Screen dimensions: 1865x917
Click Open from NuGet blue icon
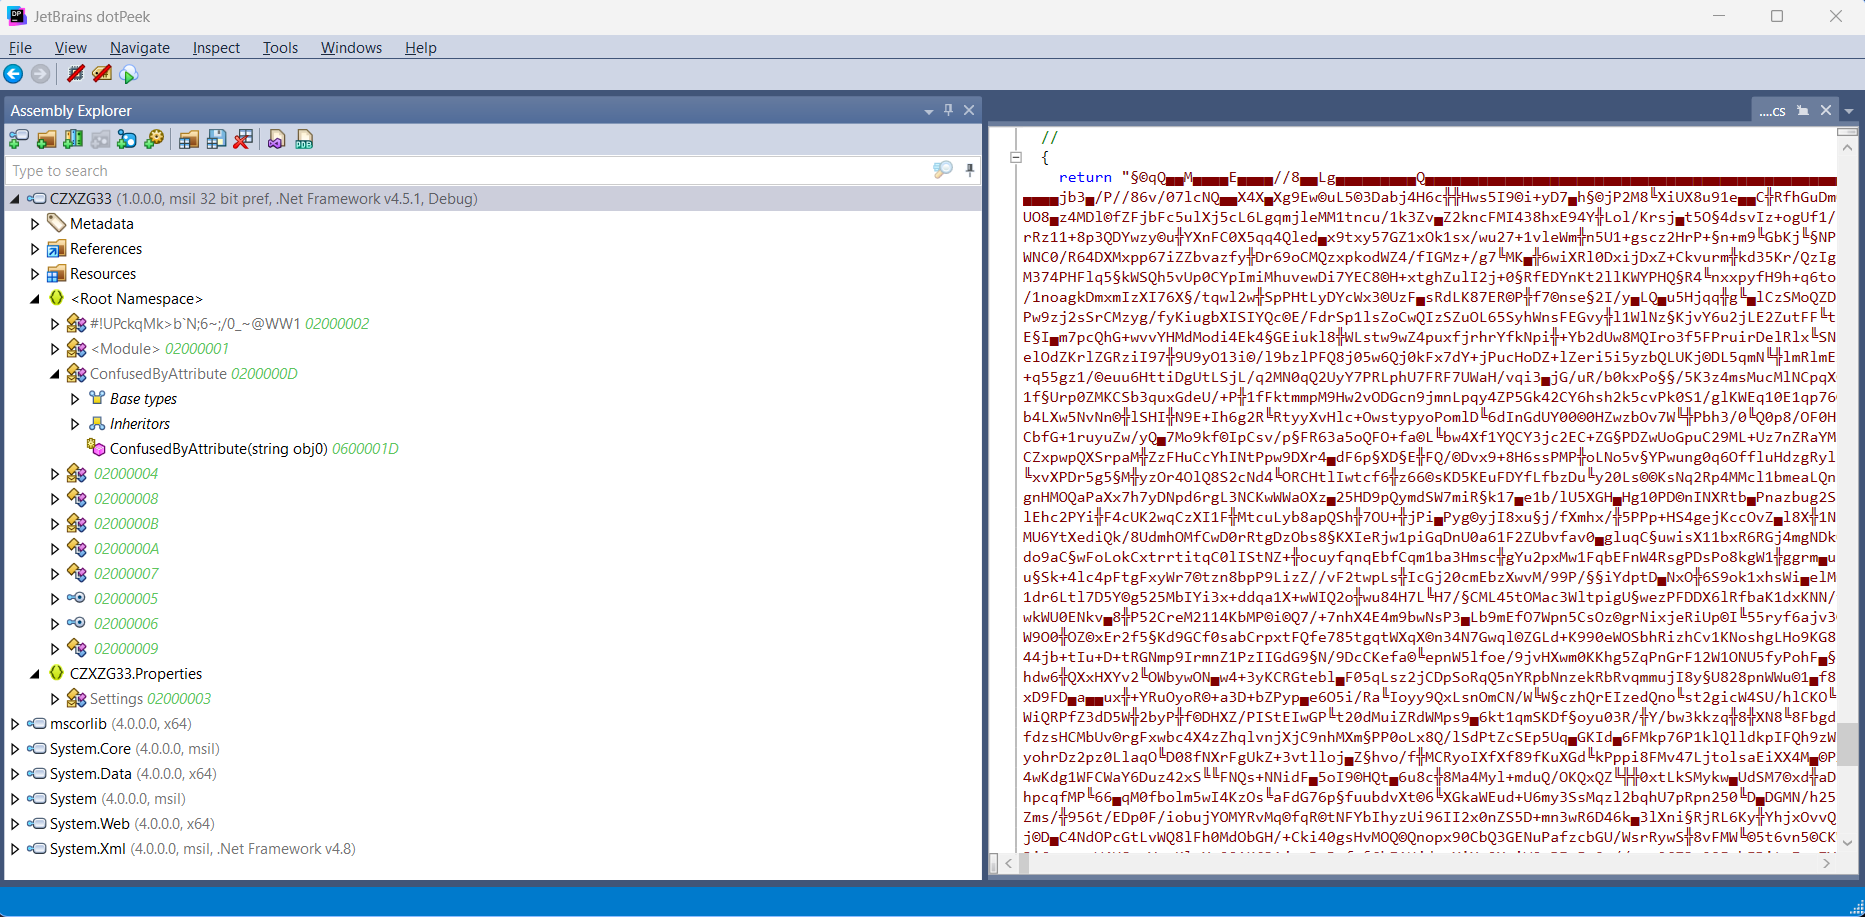127,140
